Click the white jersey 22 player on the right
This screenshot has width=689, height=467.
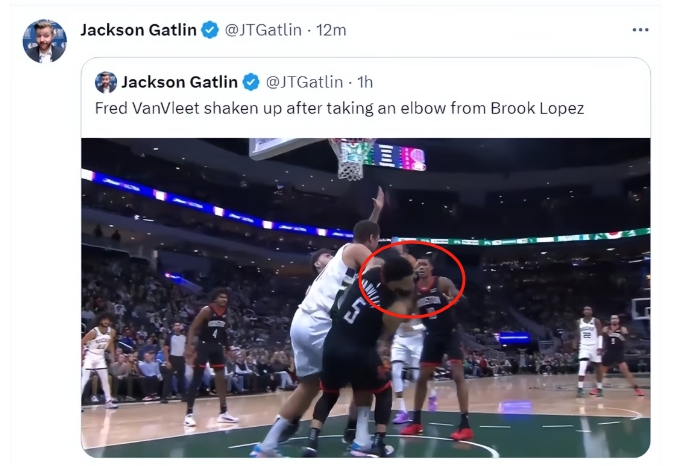587,351
